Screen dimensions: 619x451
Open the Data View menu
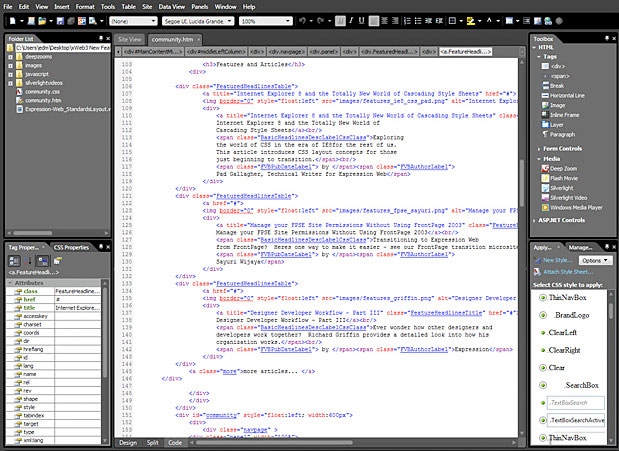pos(173,6)
